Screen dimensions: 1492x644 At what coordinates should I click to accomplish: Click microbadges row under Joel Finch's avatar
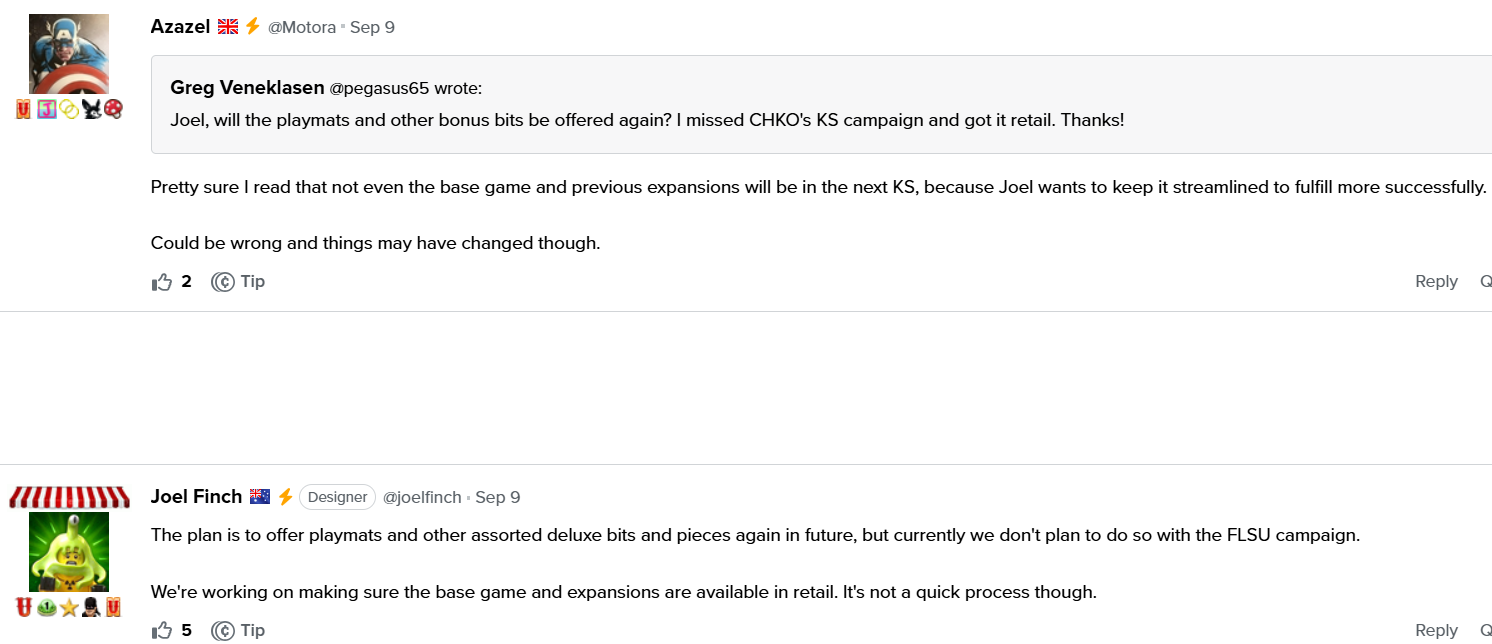(69, 607)
